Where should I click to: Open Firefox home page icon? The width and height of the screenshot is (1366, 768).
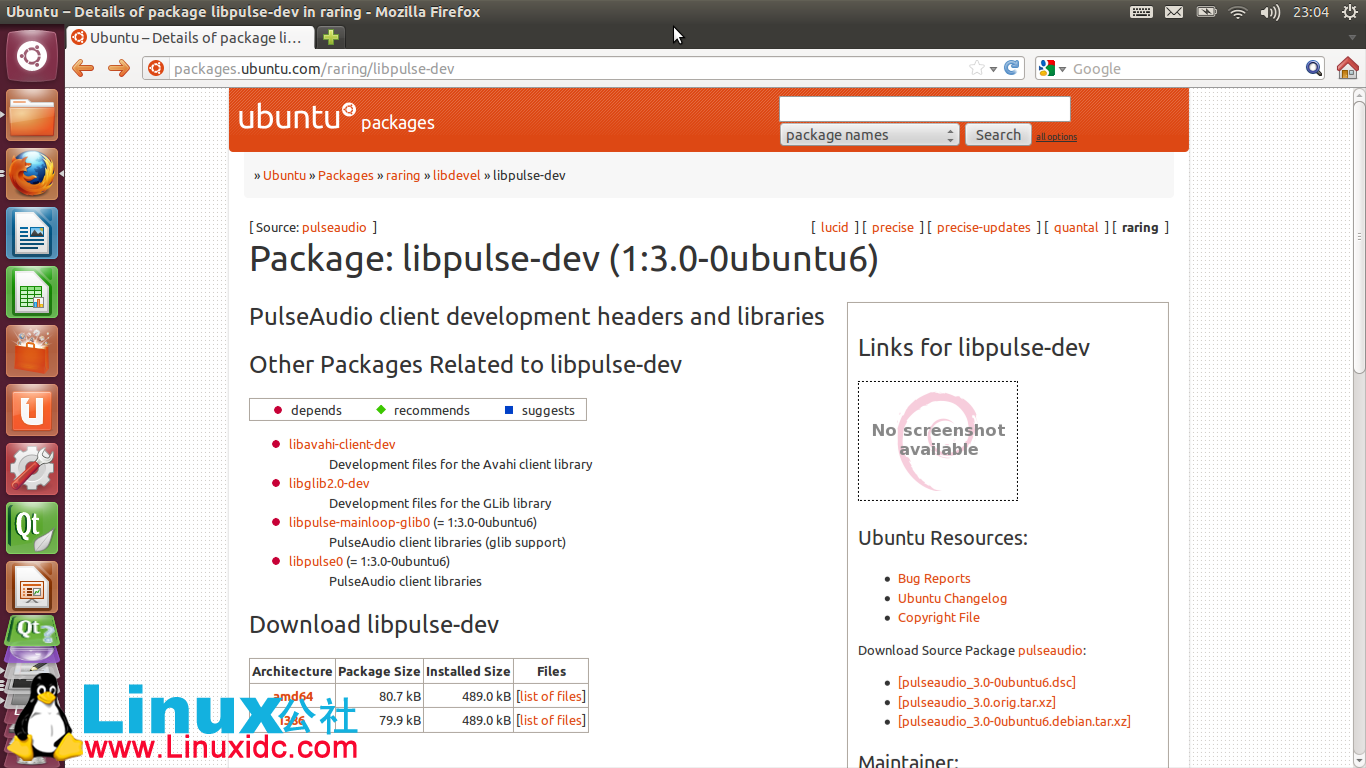pyautogui.click(x=1347, y=68)
